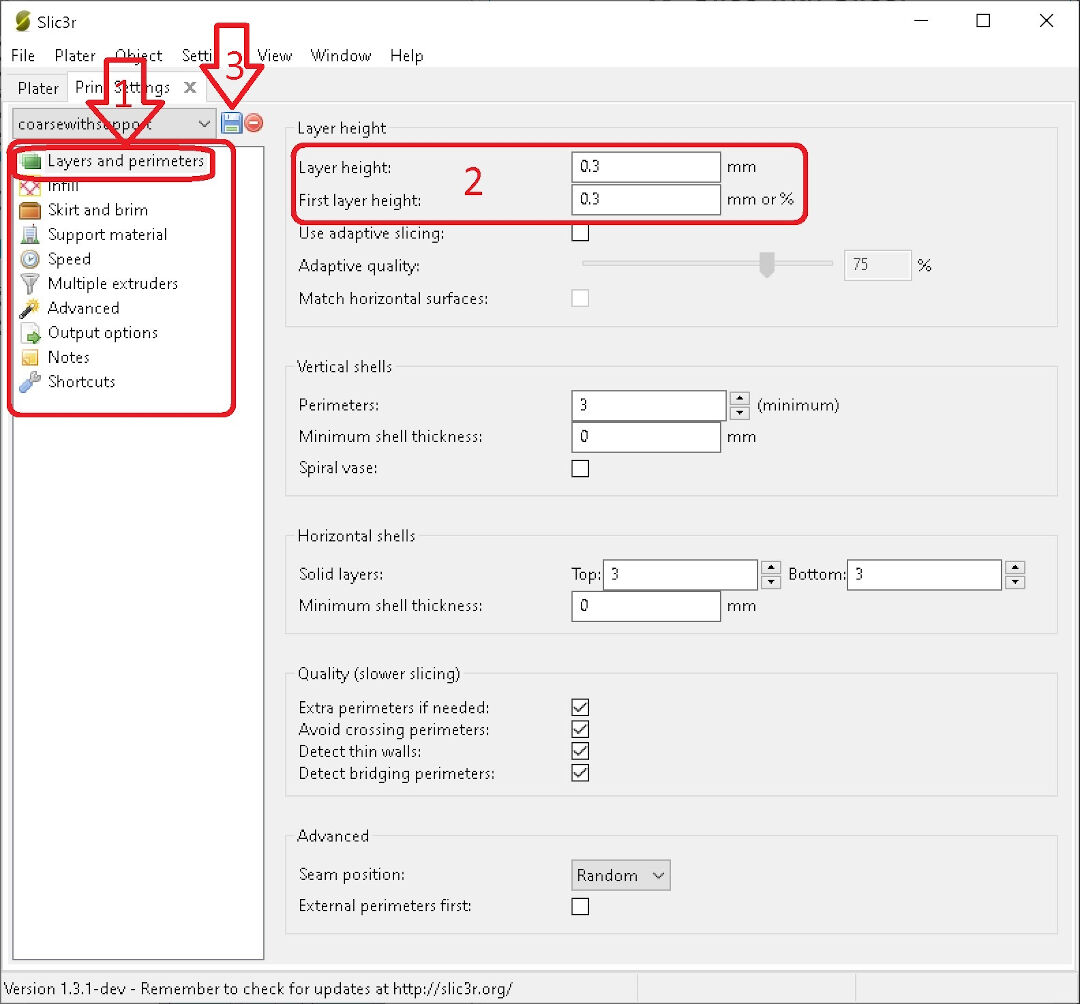The image size is (1080, 1004).
Task: Click the Speed clock icon
Action: 30,259
